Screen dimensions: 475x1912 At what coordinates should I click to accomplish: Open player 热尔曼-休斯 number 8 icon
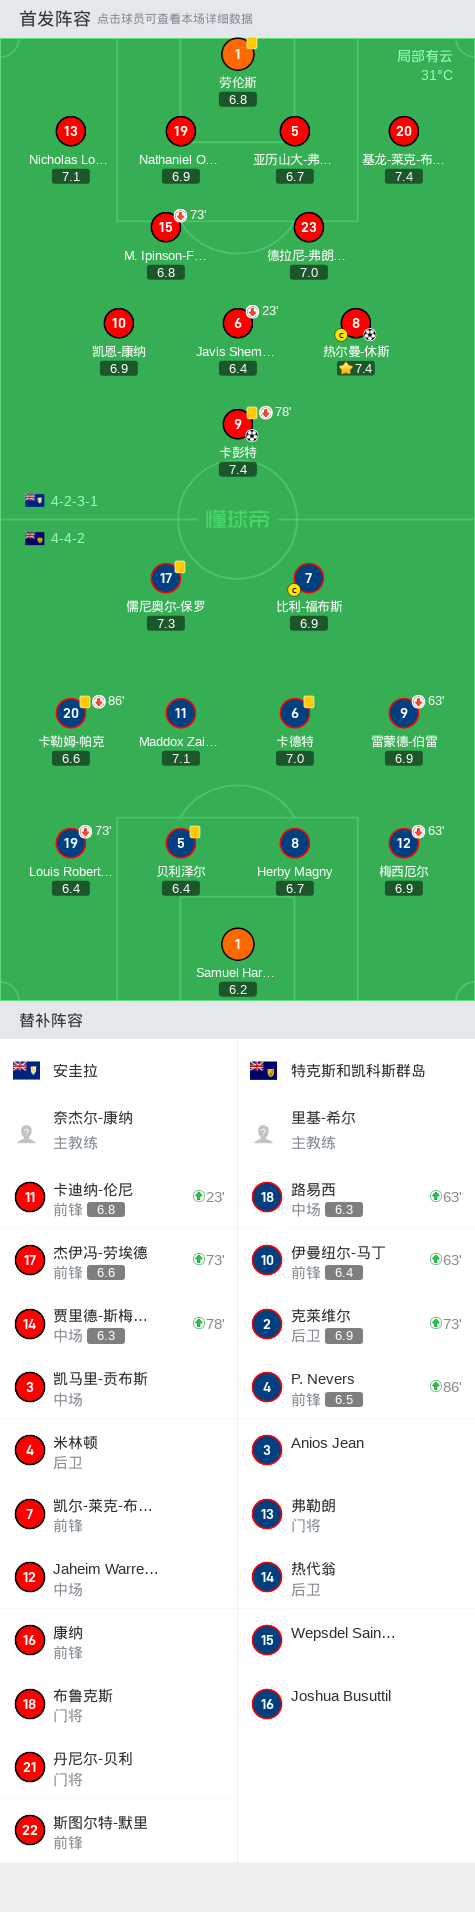click(356, 323)
